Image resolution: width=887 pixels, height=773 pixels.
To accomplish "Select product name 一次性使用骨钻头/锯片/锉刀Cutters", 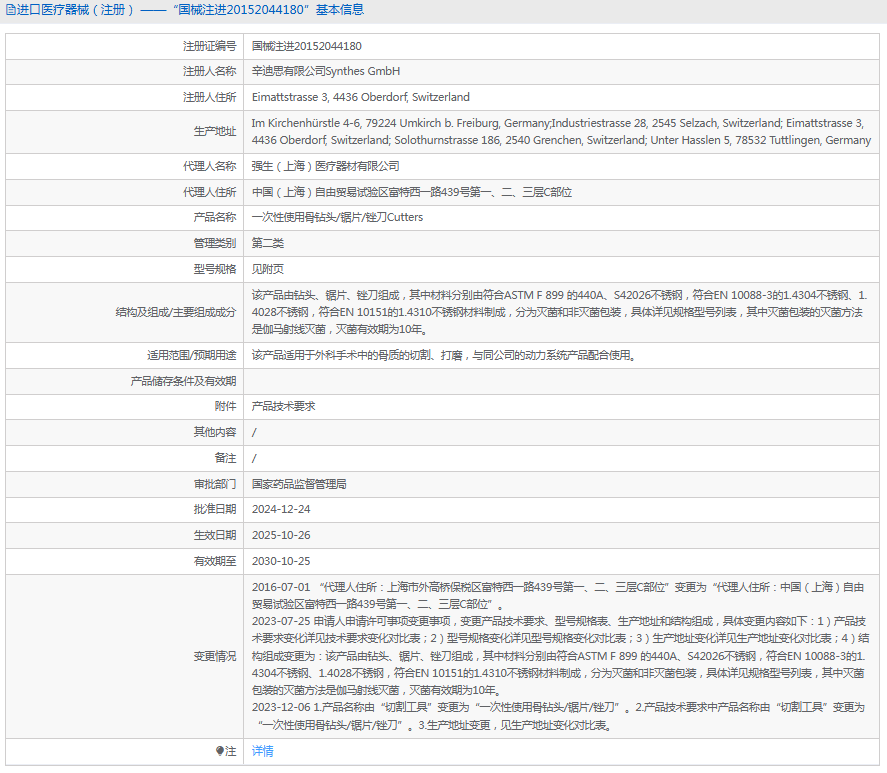I will [337, 217].
